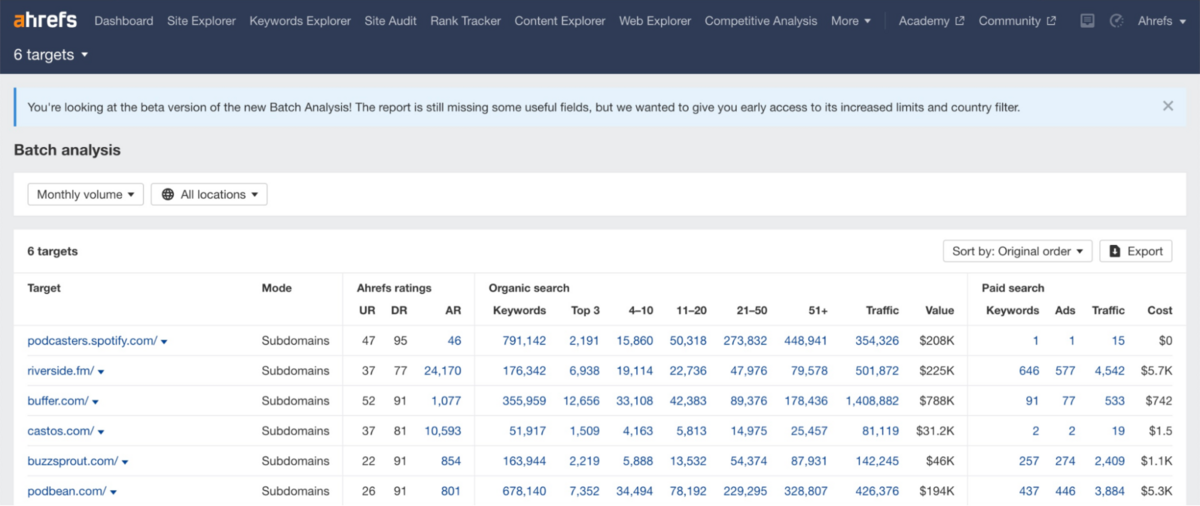Open buffer.com target link
Image resolution: width=1200 pixels, height=506 pixels.
(57, 401)
